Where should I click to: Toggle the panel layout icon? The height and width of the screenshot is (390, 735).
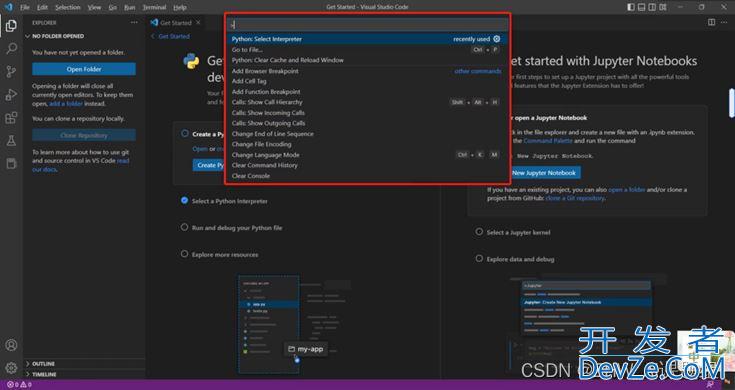(x=641, y=7)
